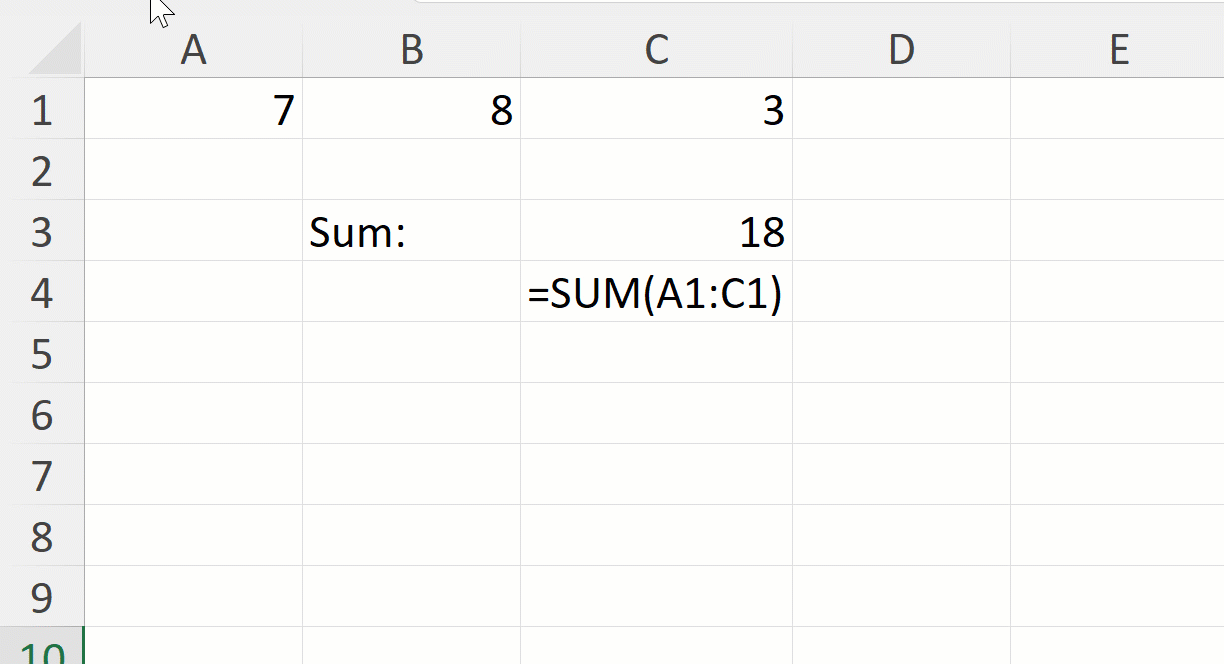Screen dimensions: 1224x664
Task: Select column E header
Action: pyautogui.click(x=1118, y=48)
